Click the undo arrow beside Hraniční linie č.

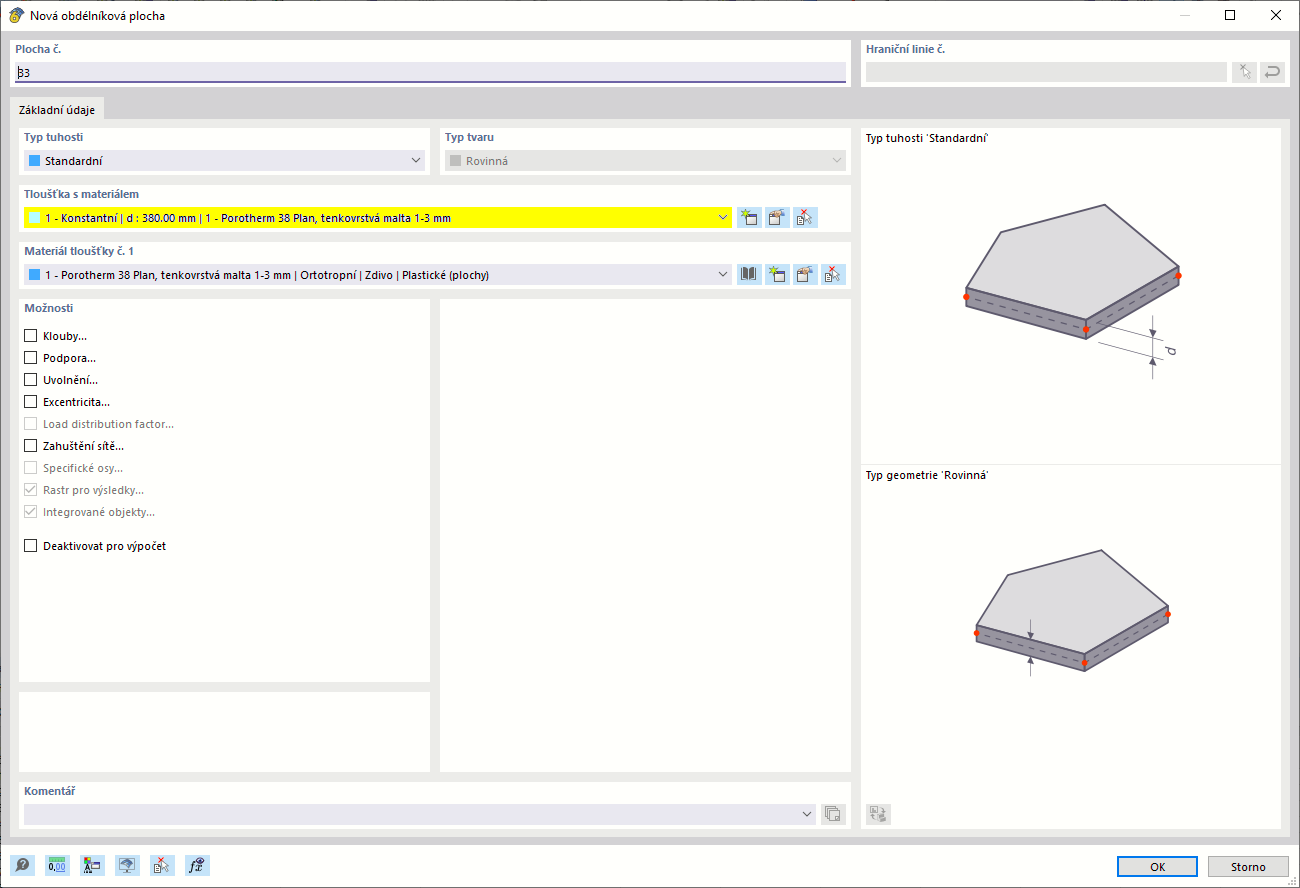point(1272,72)
